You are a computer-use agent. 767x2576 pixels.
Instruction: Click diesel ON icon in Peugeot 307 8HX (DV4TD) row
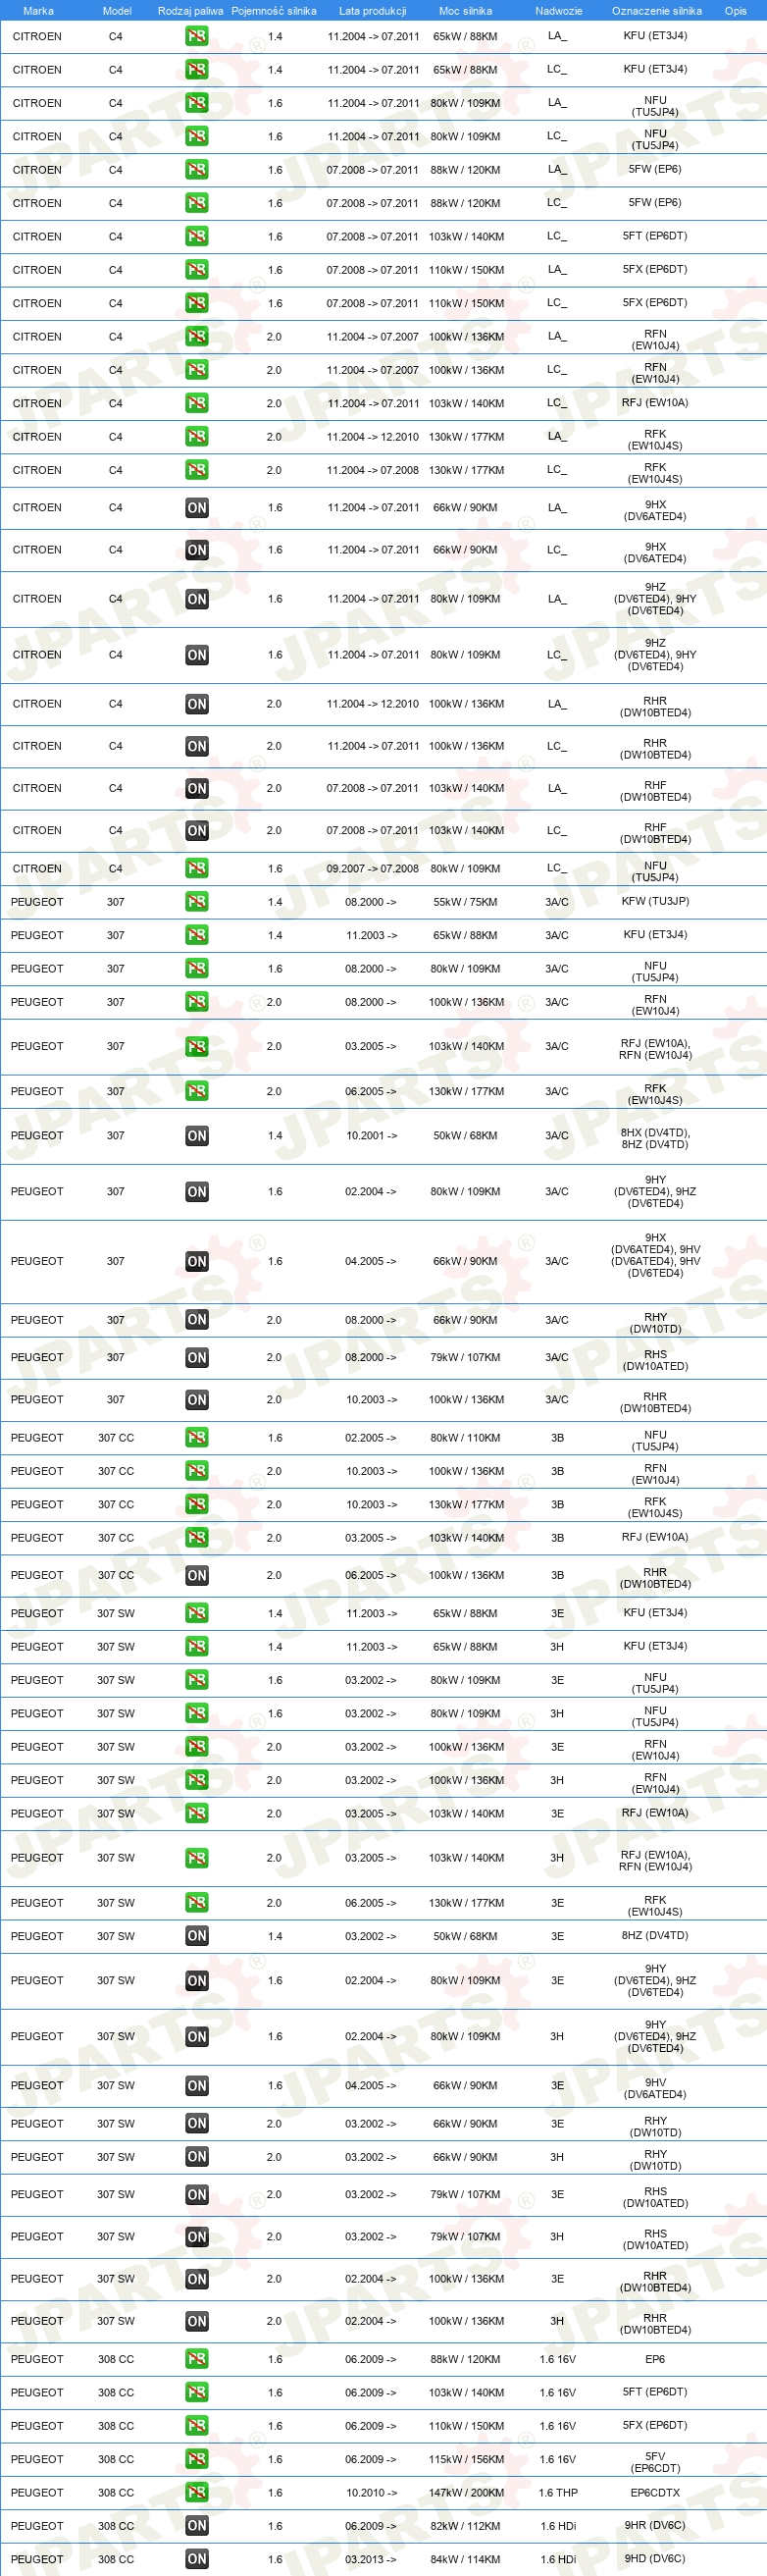(197, 1136)
